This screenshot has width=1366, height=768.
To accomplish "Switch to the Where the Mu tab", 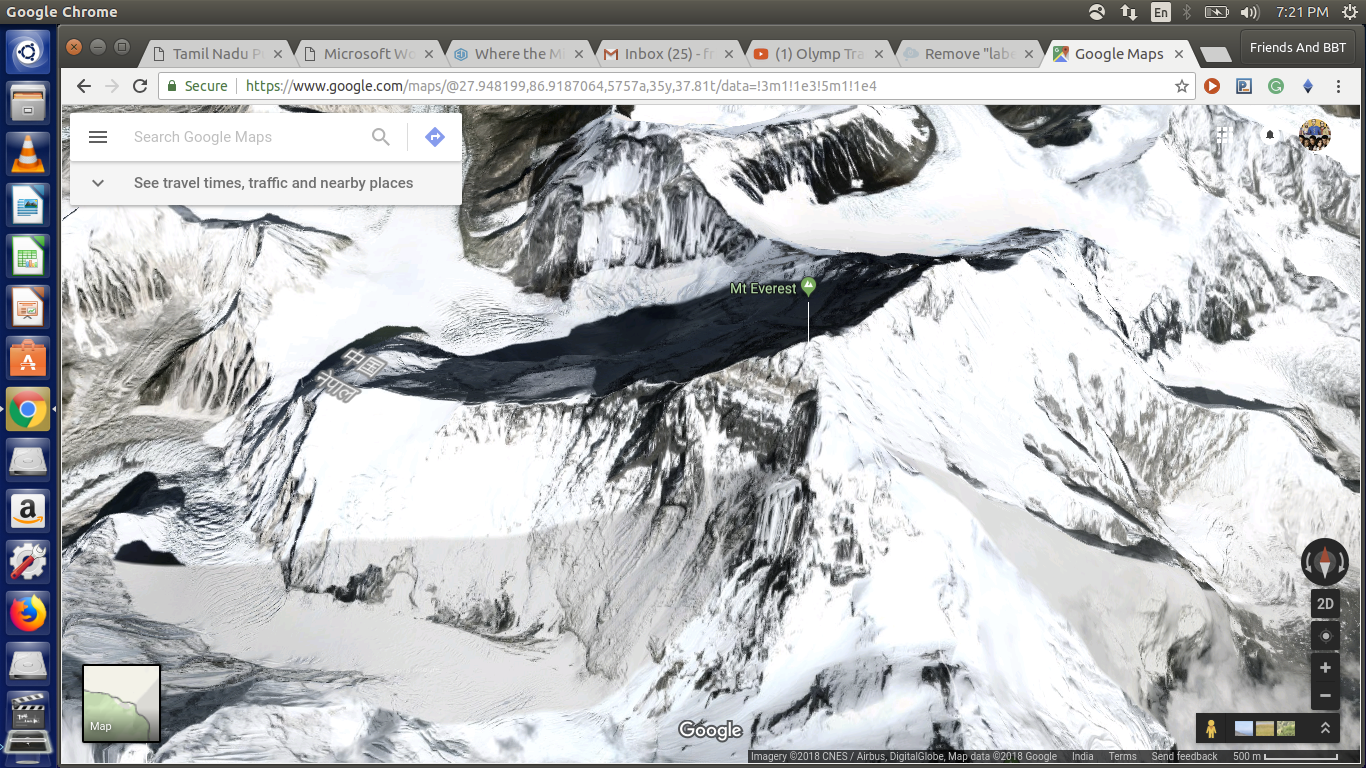I will coord(518,54).
